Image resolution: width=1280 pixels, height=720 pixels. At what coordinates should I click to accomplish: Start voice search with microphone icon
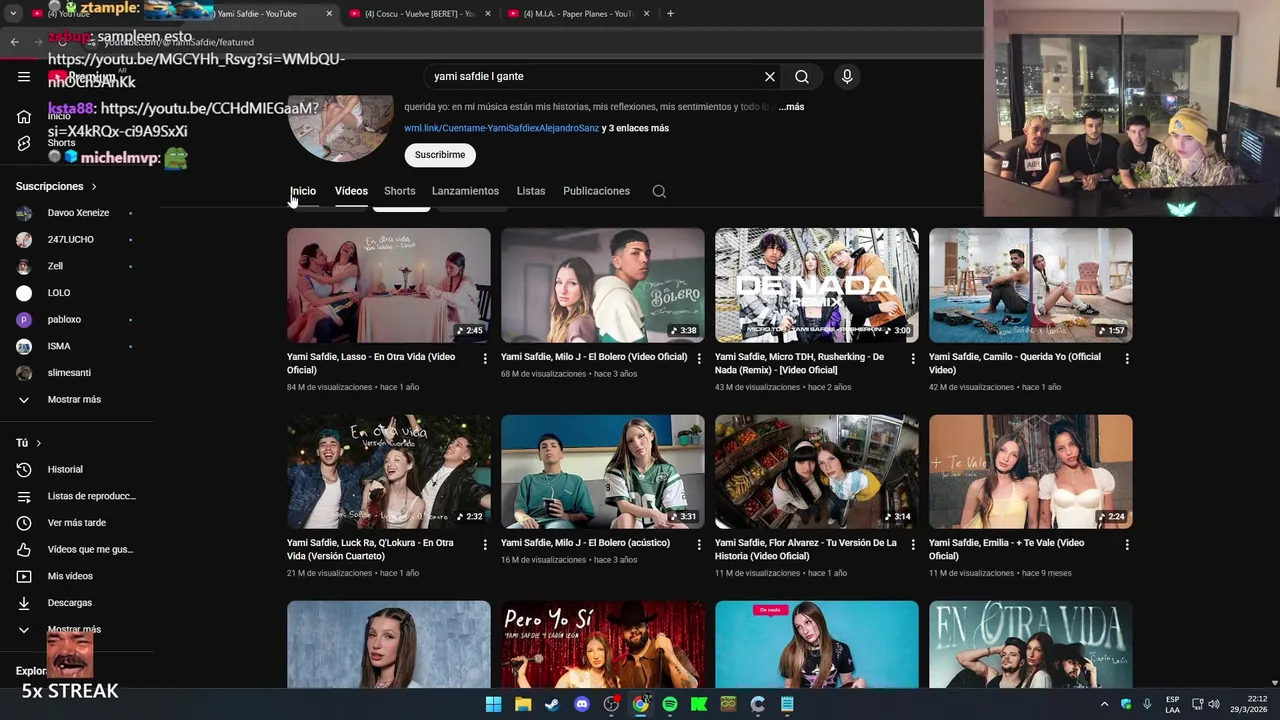tap(847, 76)
